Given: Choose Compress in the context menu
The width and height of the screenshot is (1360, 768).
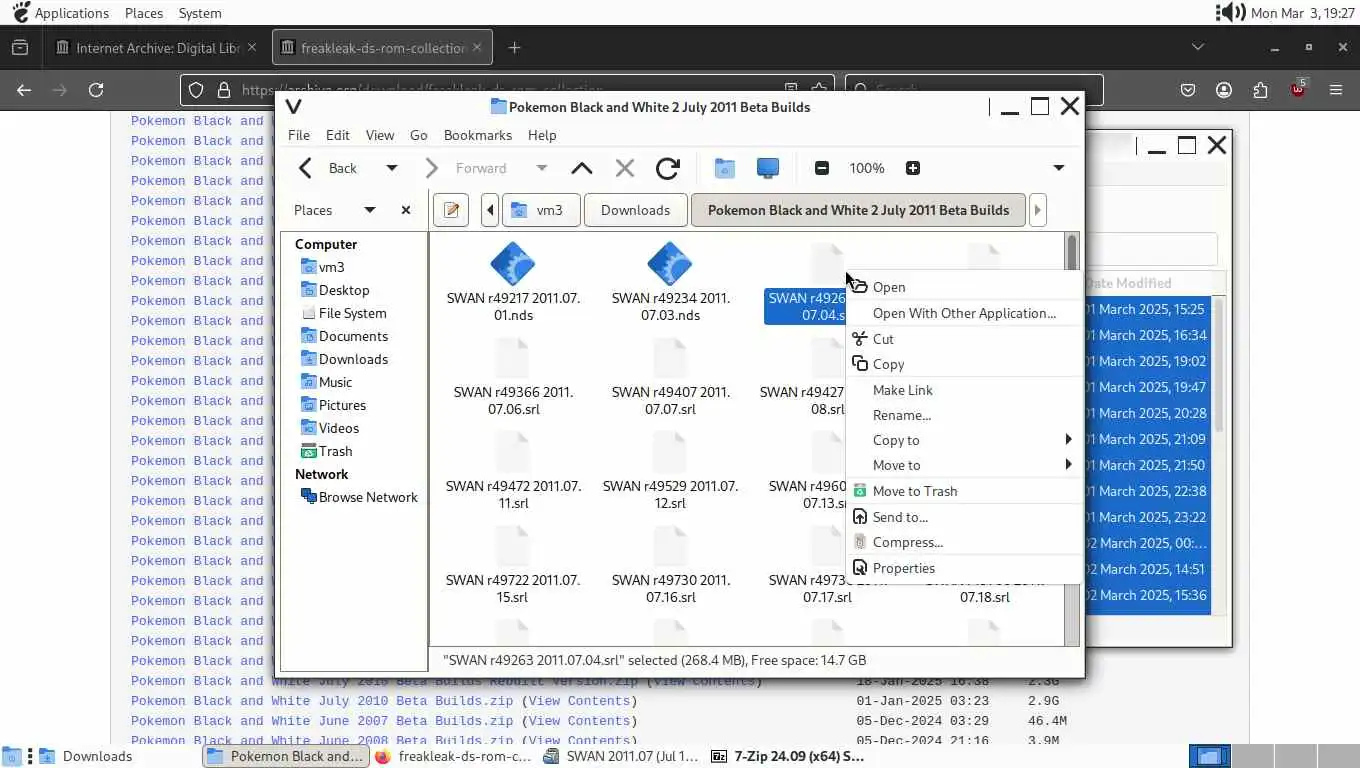Looking at the screenshot, I should coord(963,542).
